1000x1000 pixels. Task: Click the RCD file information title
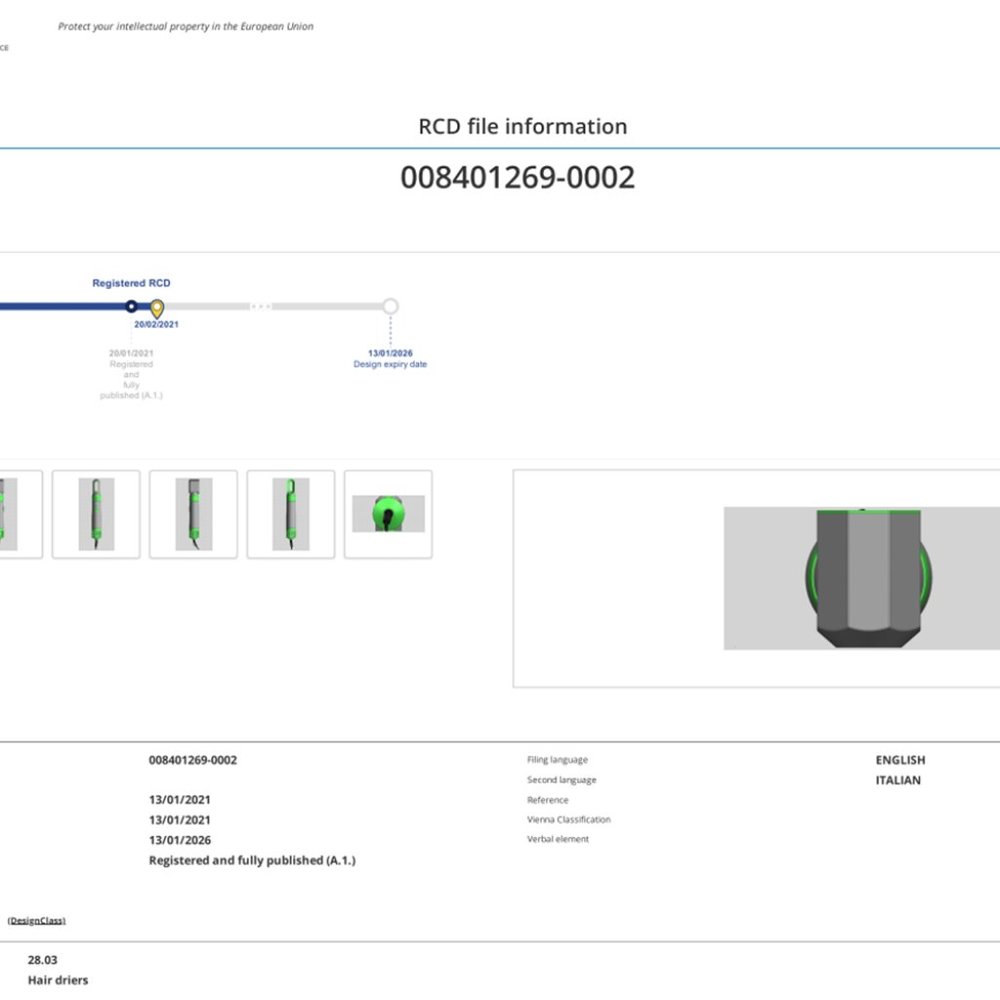pyautogui.click(x=522, y=127)
